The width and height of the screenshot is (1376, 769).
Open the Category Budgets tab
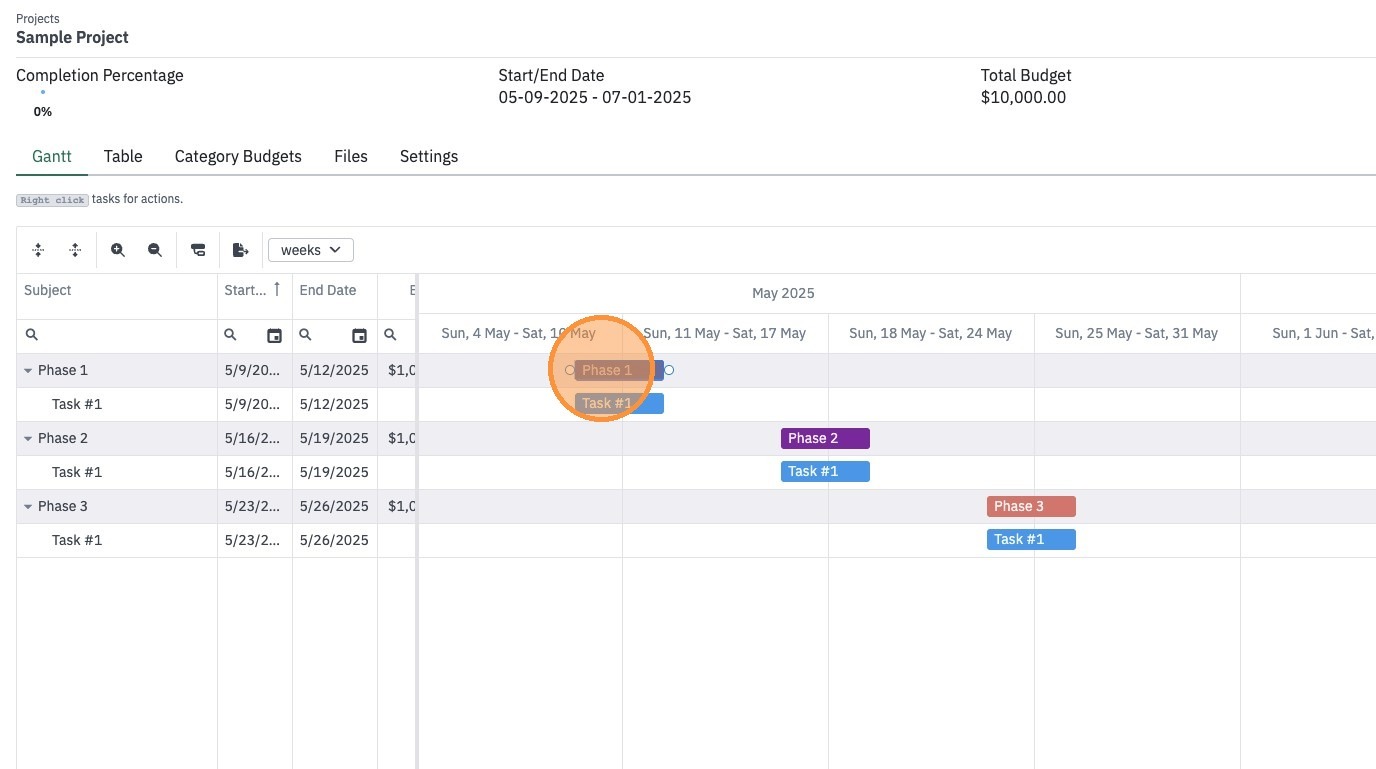point(238,156)
